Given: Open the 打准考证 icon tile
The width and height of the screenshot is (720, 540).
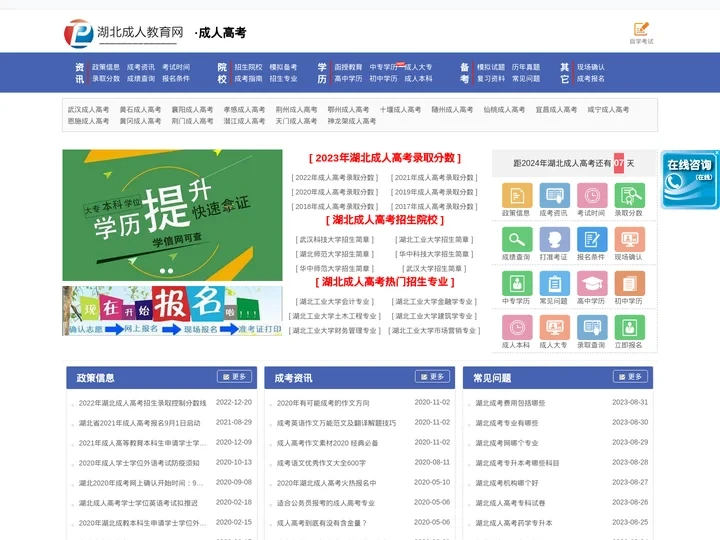Looking at the screenshot, I should coord(553,240).
